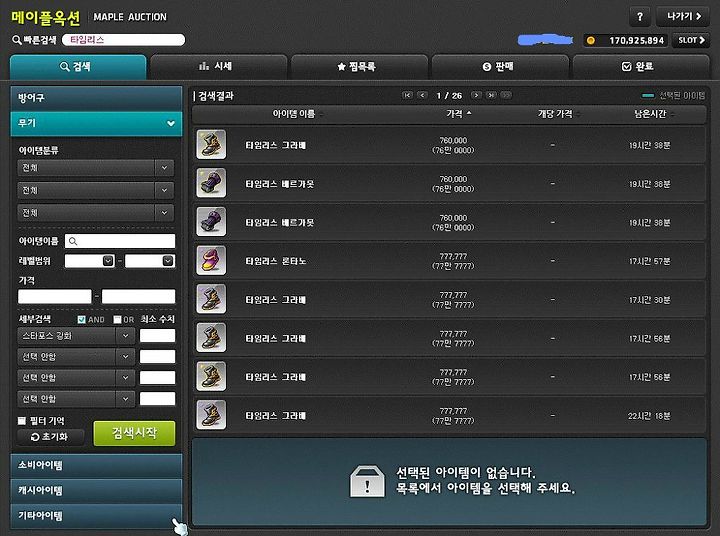The width and height of the screenshot is (720, 536).
Task: Click the 스타포스 강화 minimum value field
Action: (158, 336)
